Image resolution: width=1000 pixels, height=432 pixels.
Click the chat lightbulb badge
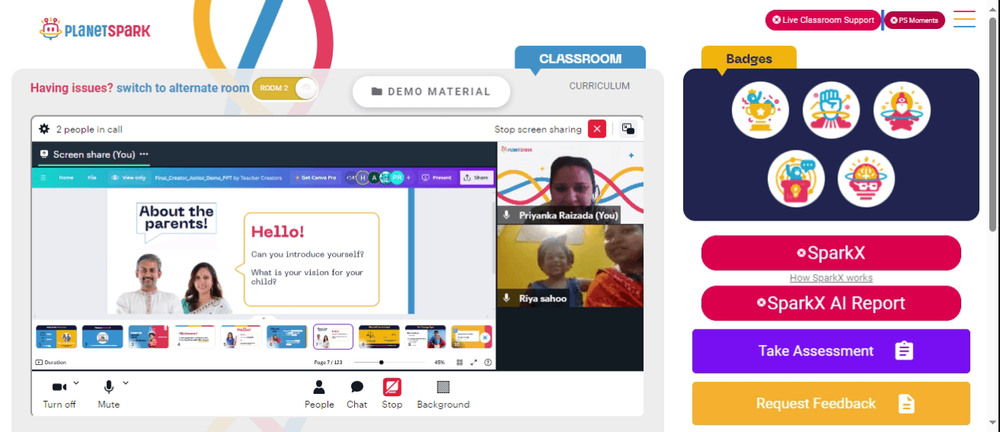pyautogui.click(x=796, y=179)
